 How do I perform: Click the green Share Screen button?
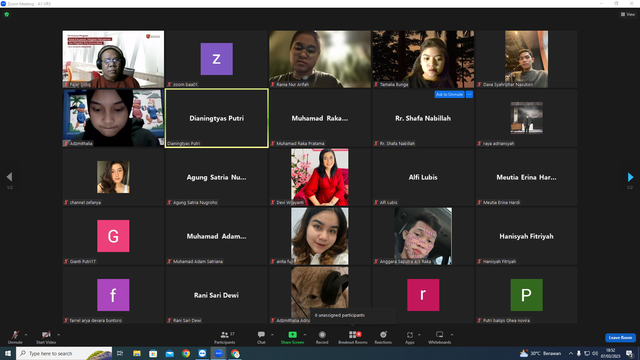(x=292, y=337)
